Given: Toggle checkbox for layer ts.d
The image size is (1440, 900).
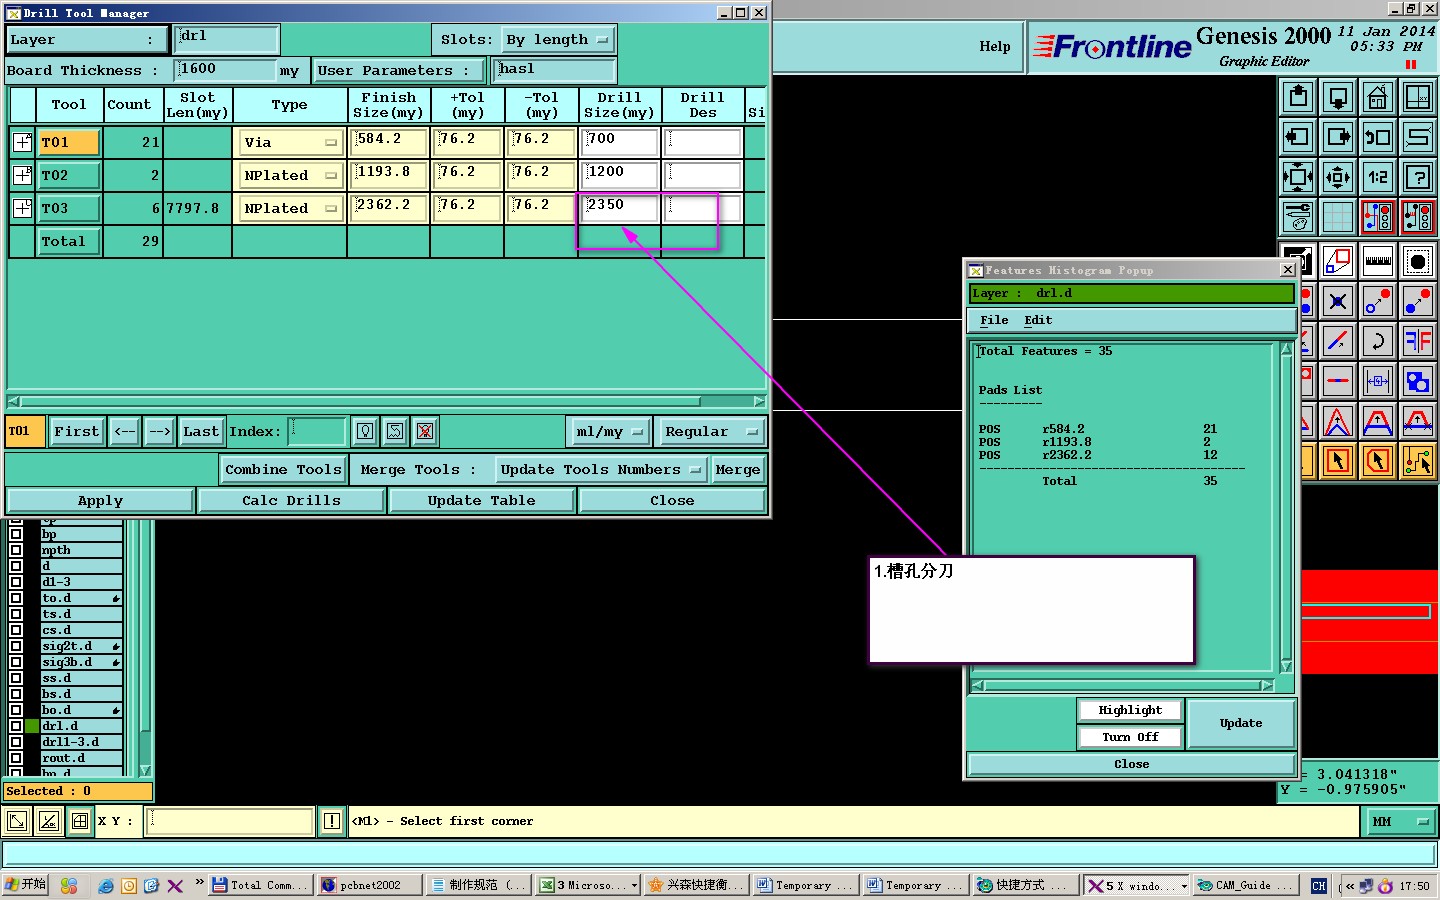Looking at the screenshot, I should (16, 614).
